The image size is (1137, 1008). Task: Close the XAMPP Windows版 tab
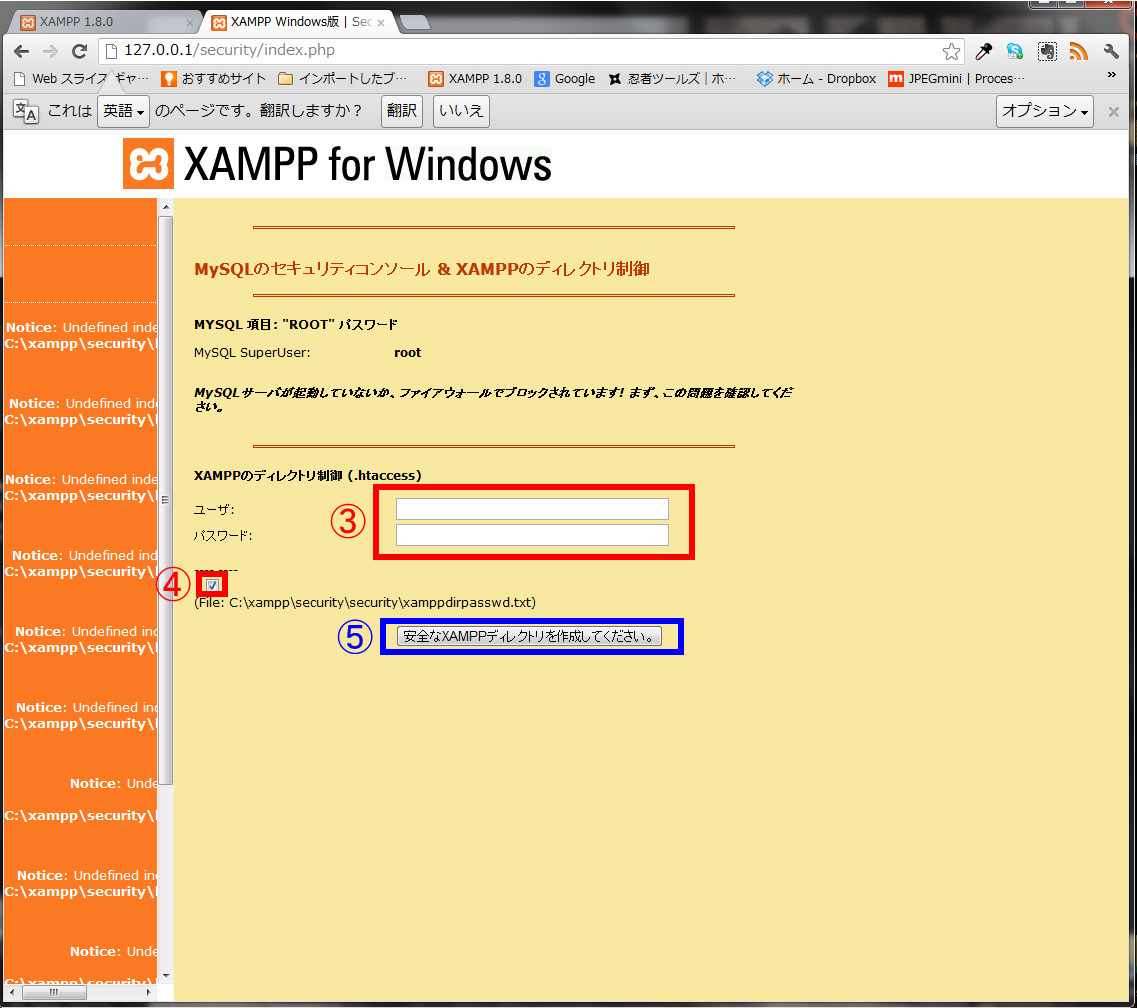point(381,22)
